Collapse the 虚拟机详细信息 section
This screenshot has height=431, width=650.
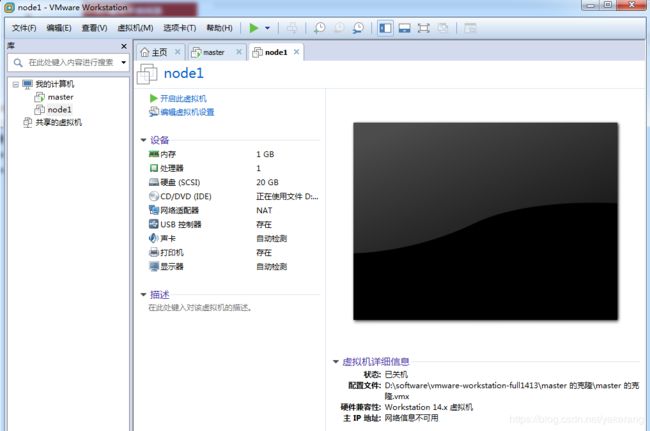point(336,362)
